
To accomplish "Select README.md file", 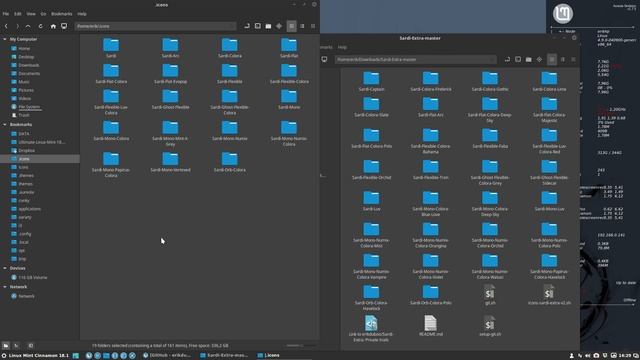I will (x=431, y=326).
